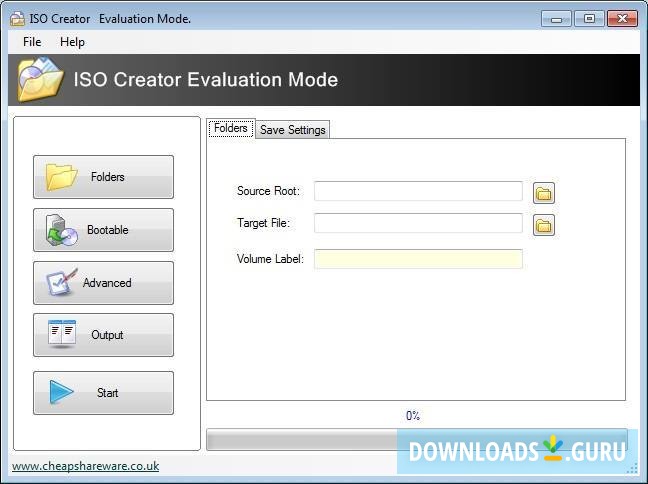Click the ISO Creator banner folder logo
Viewport: 648px width, 484px height.
point(40,79)
